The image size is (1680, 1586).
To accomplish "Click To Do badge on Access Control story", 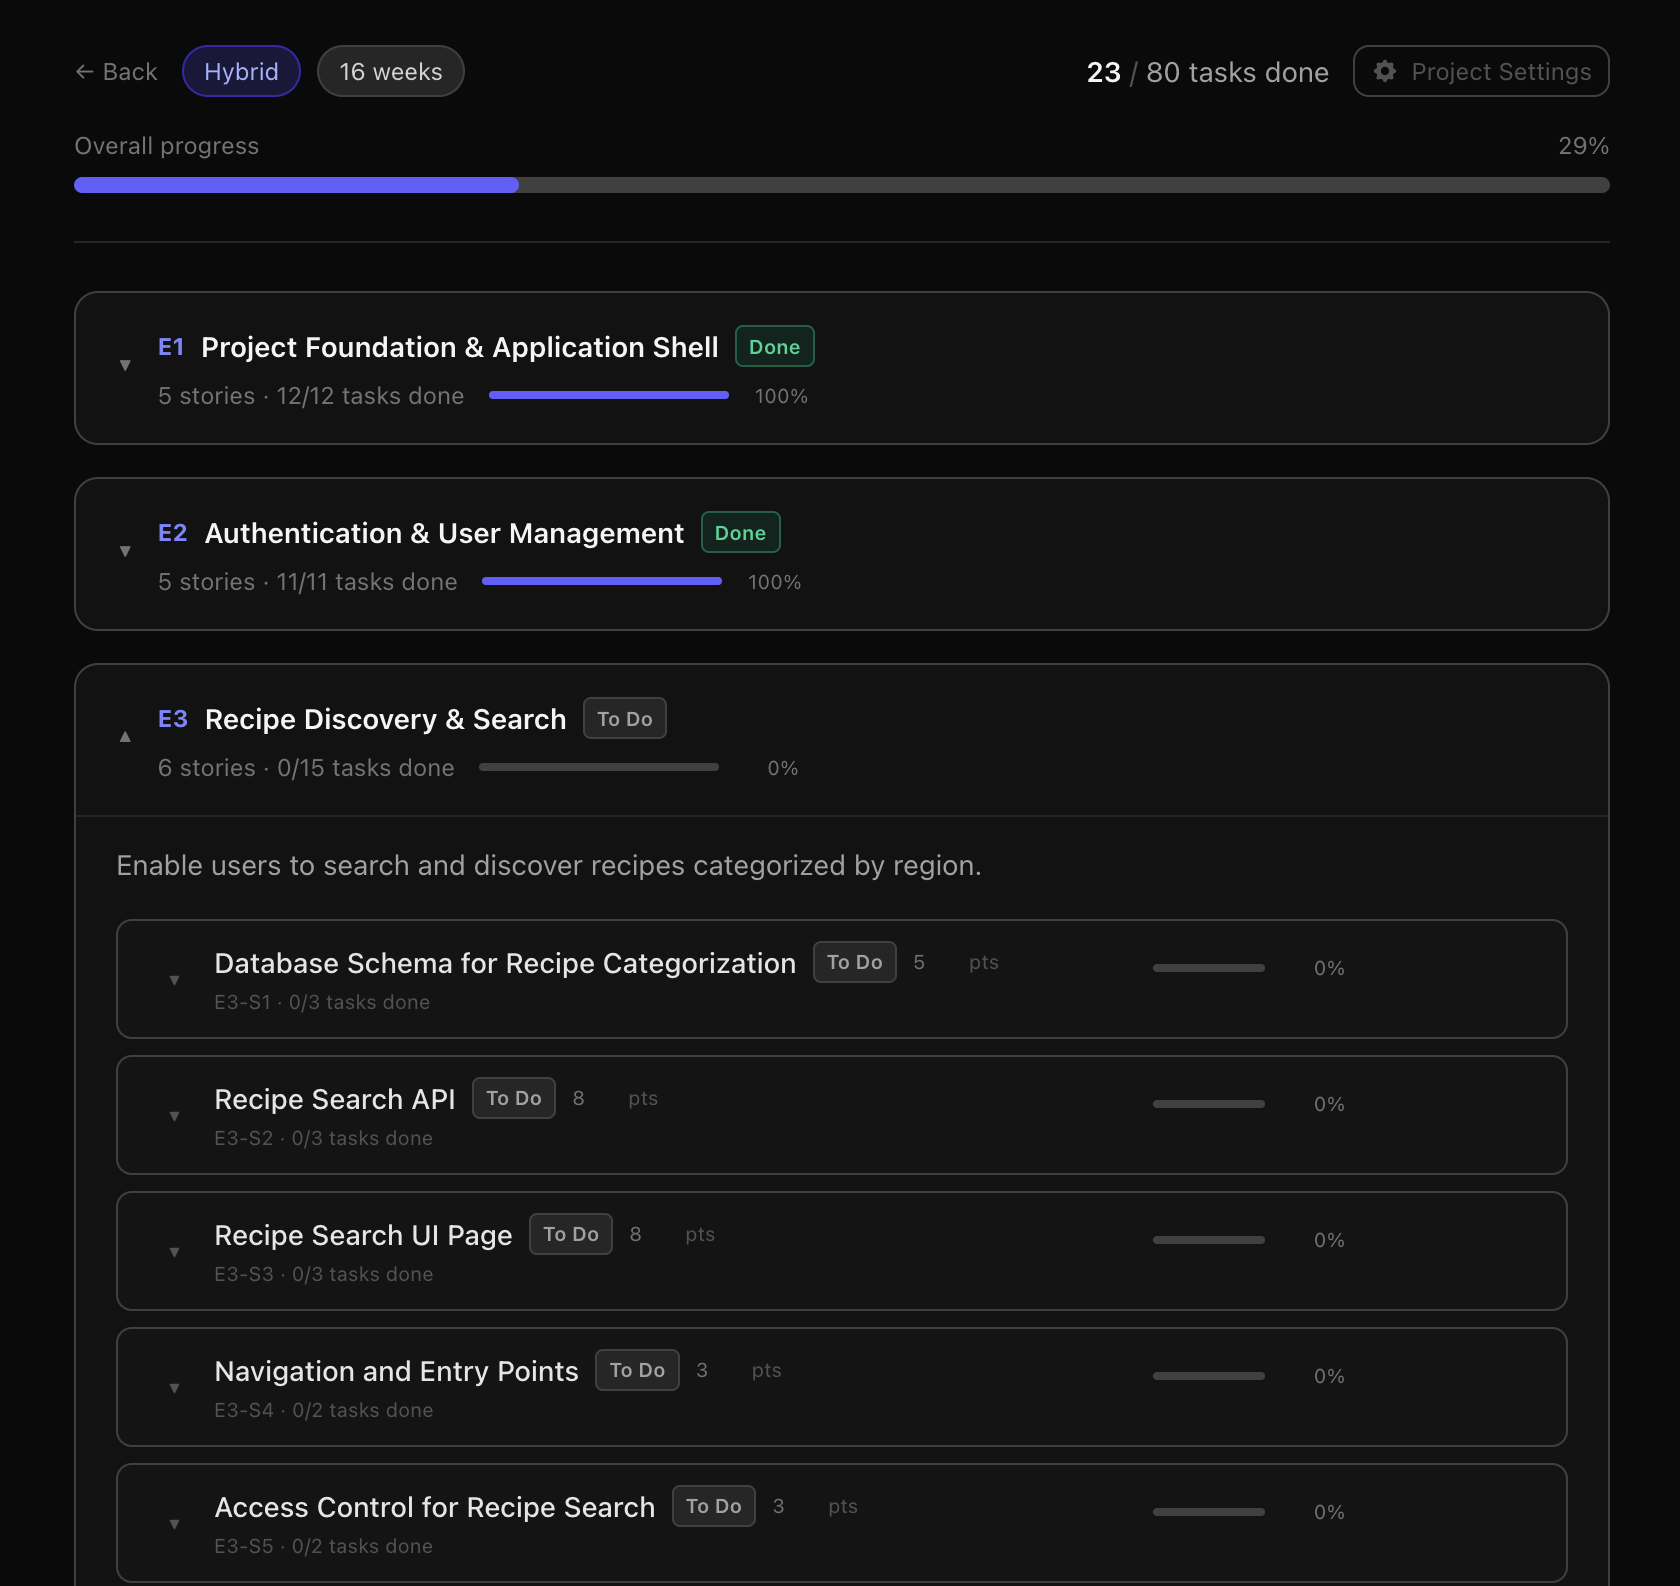I will click(x=714, y=1506).
